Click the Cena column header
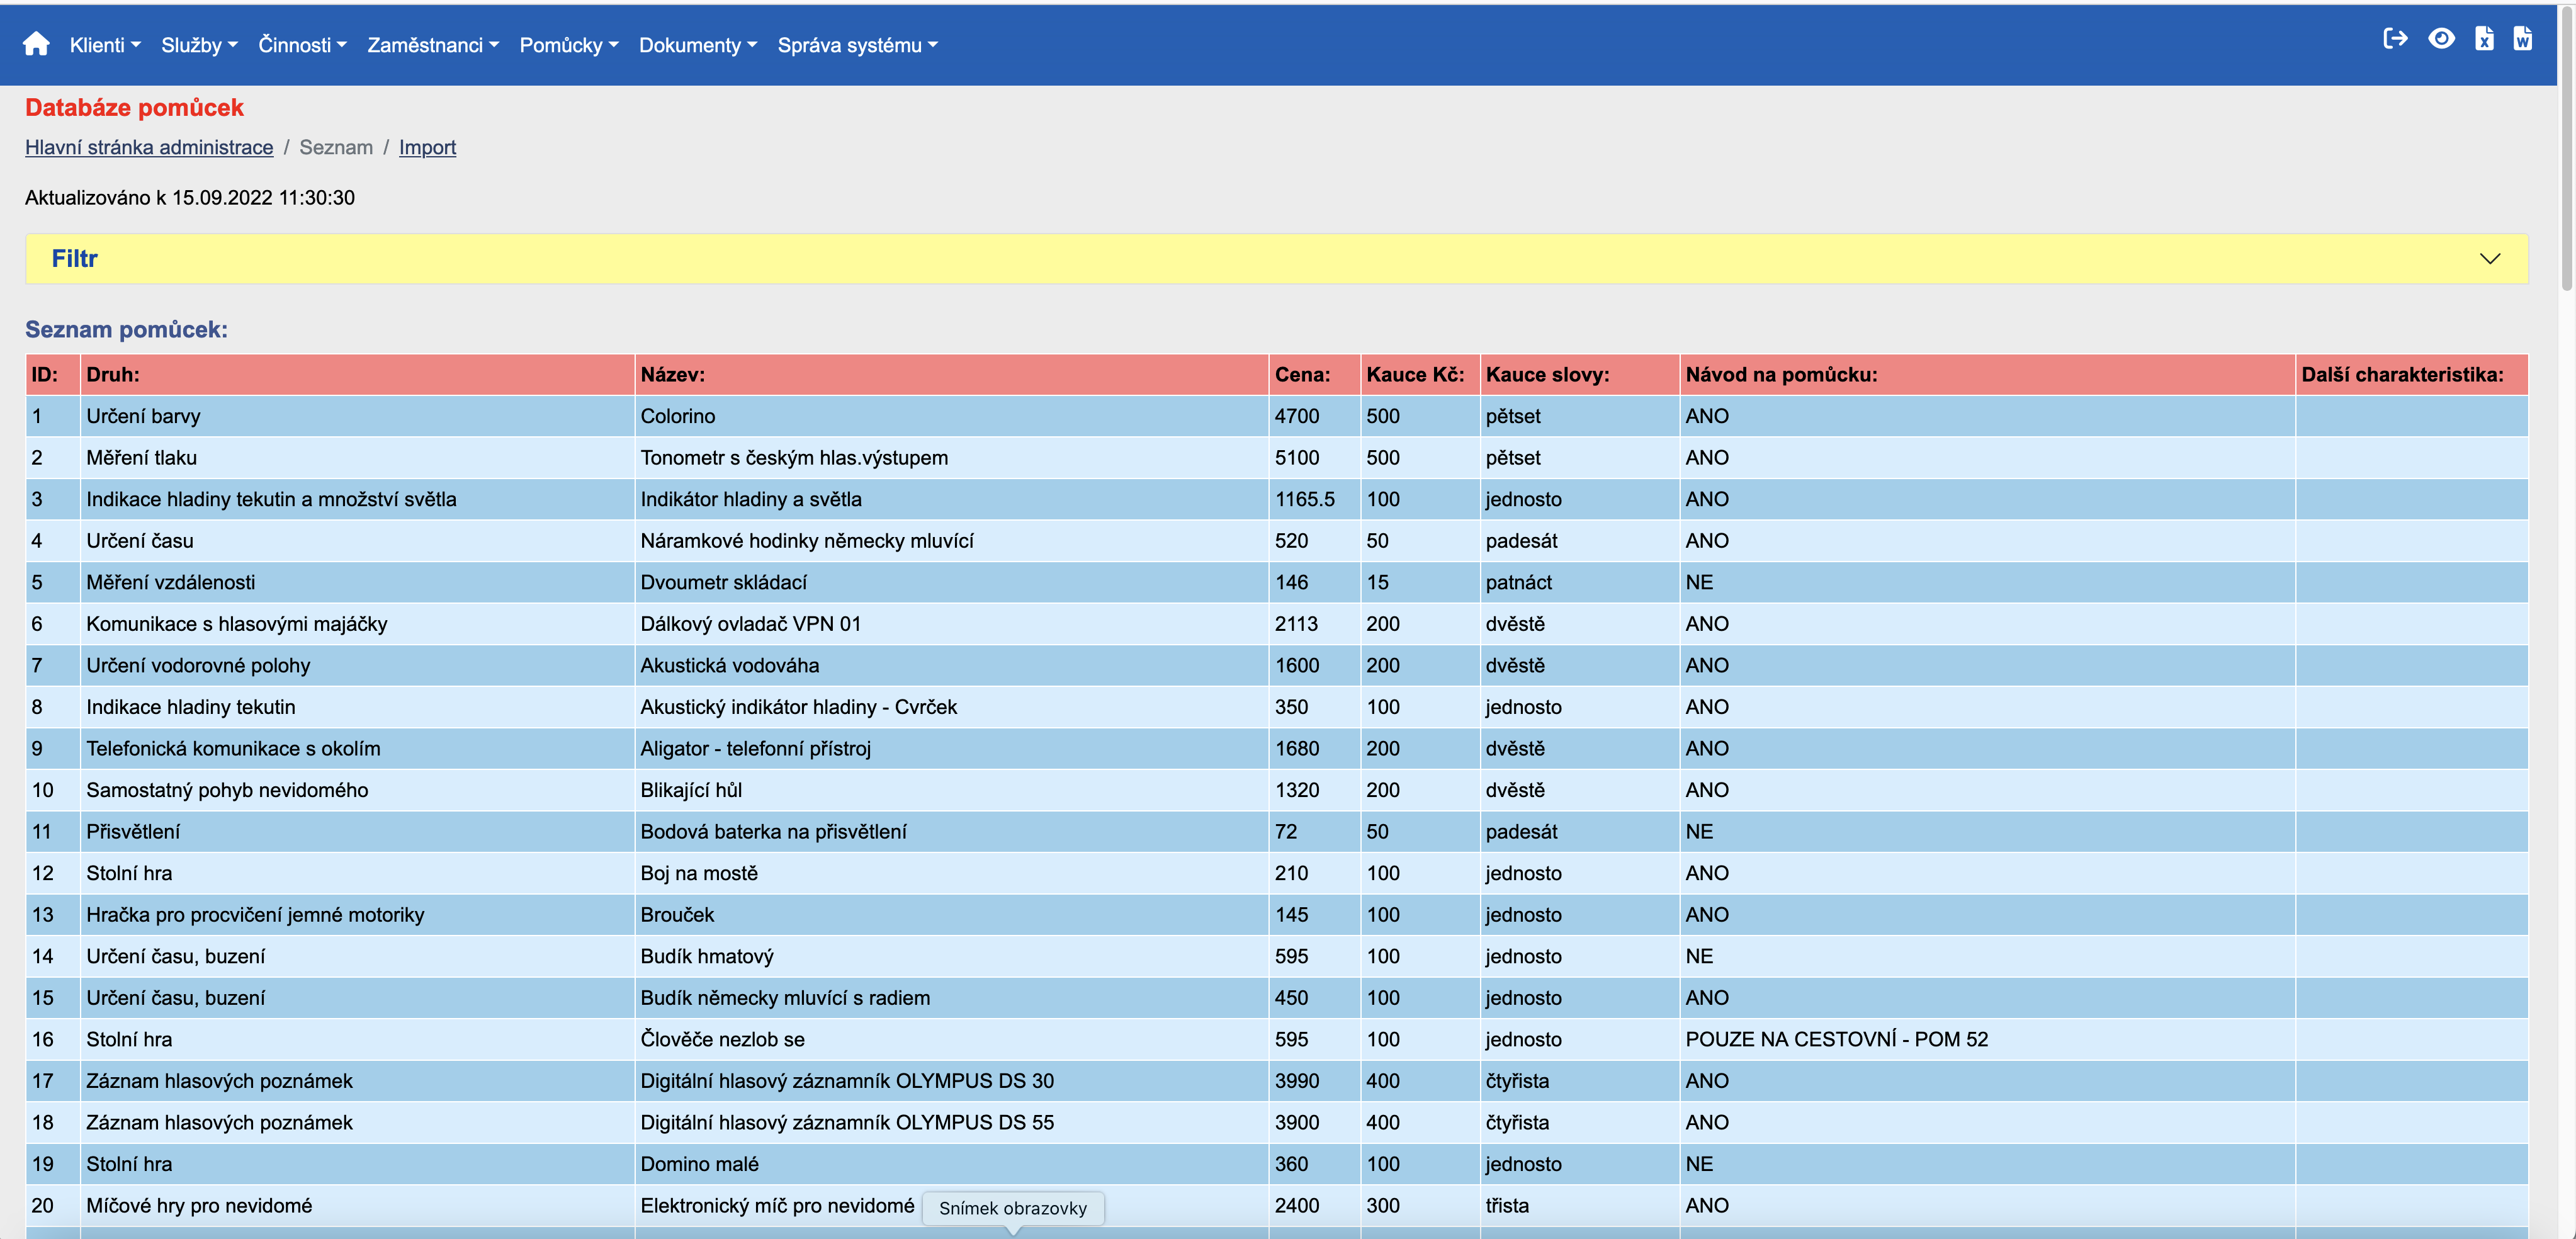 (x=1302, y=375)
